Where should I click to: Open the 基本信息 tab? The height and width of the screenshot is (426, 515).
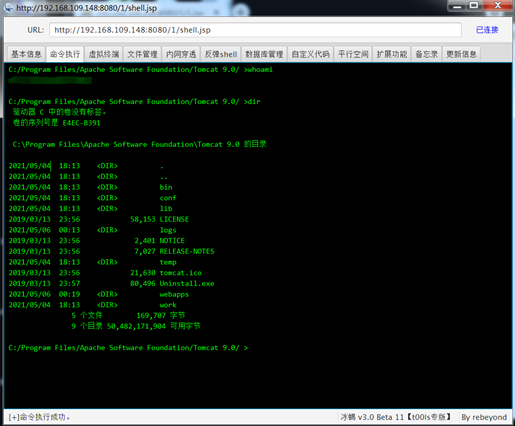point(26,54)
